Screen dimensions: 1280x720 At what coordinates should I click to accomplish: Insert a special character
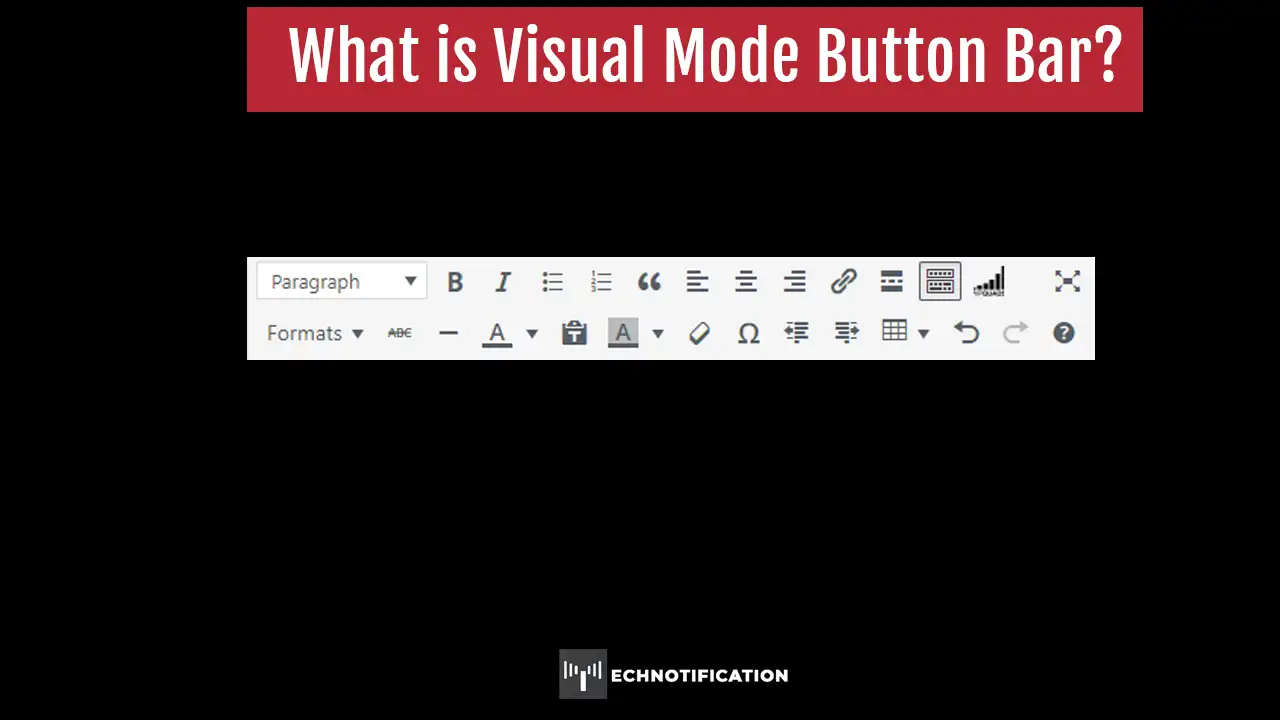coord(748,333)
